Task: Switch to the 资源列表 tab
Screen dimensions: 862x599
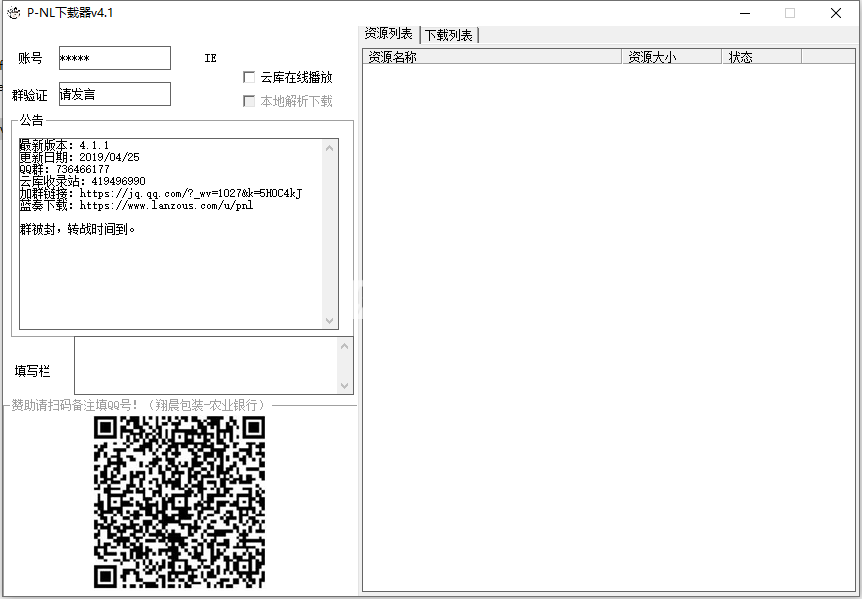Action: [389, 34]
